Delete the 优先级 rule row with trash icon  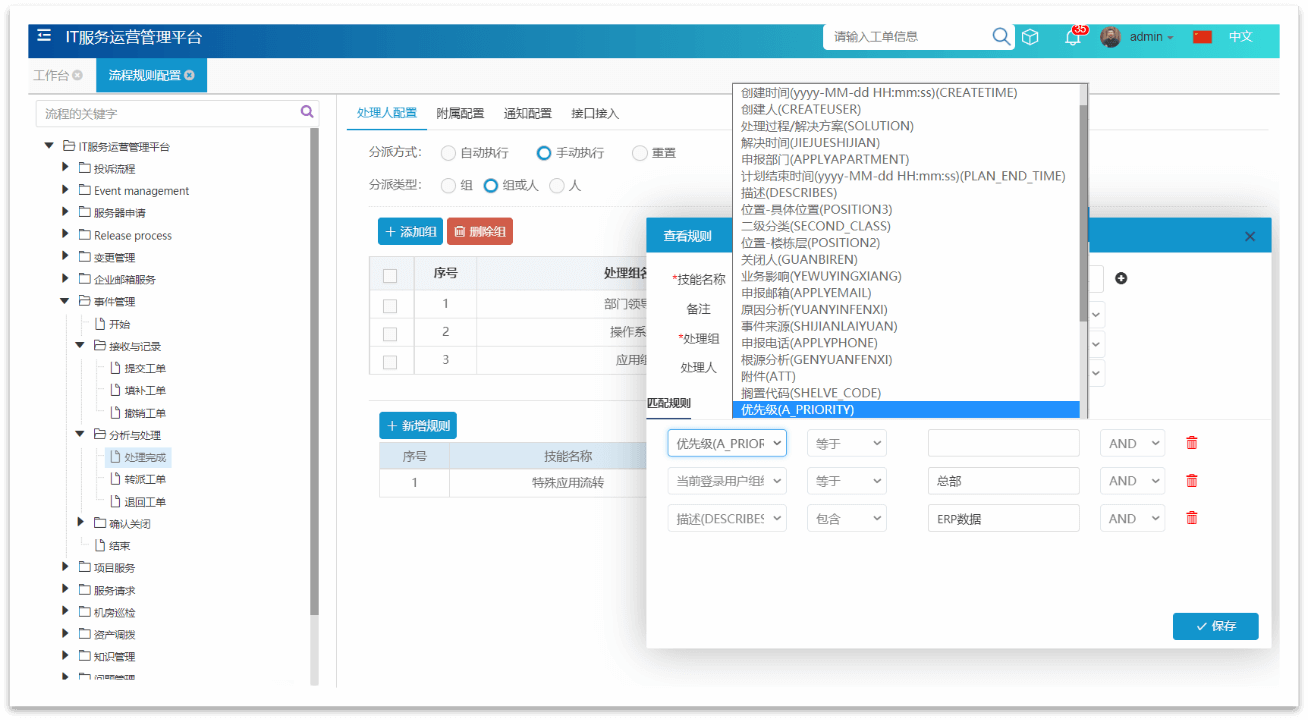1191,443
